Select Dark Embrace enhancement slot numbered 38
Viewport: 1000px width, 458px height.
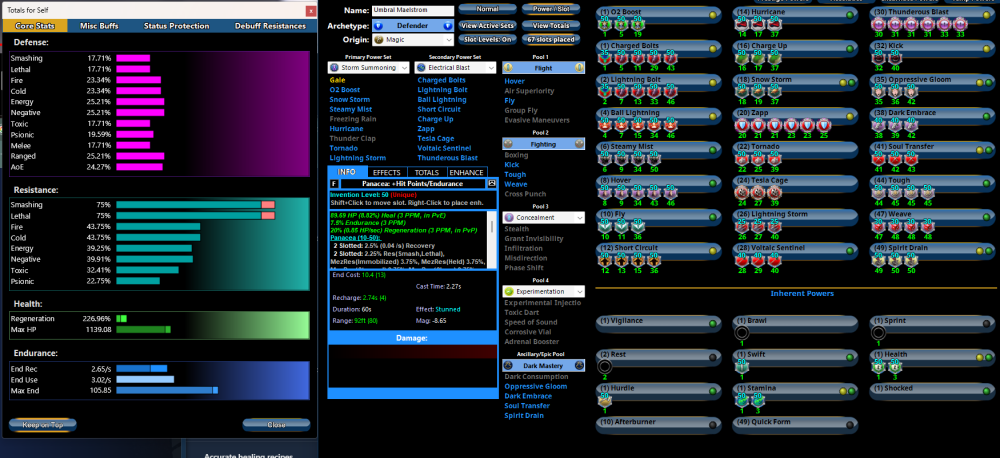coord(879,125)
